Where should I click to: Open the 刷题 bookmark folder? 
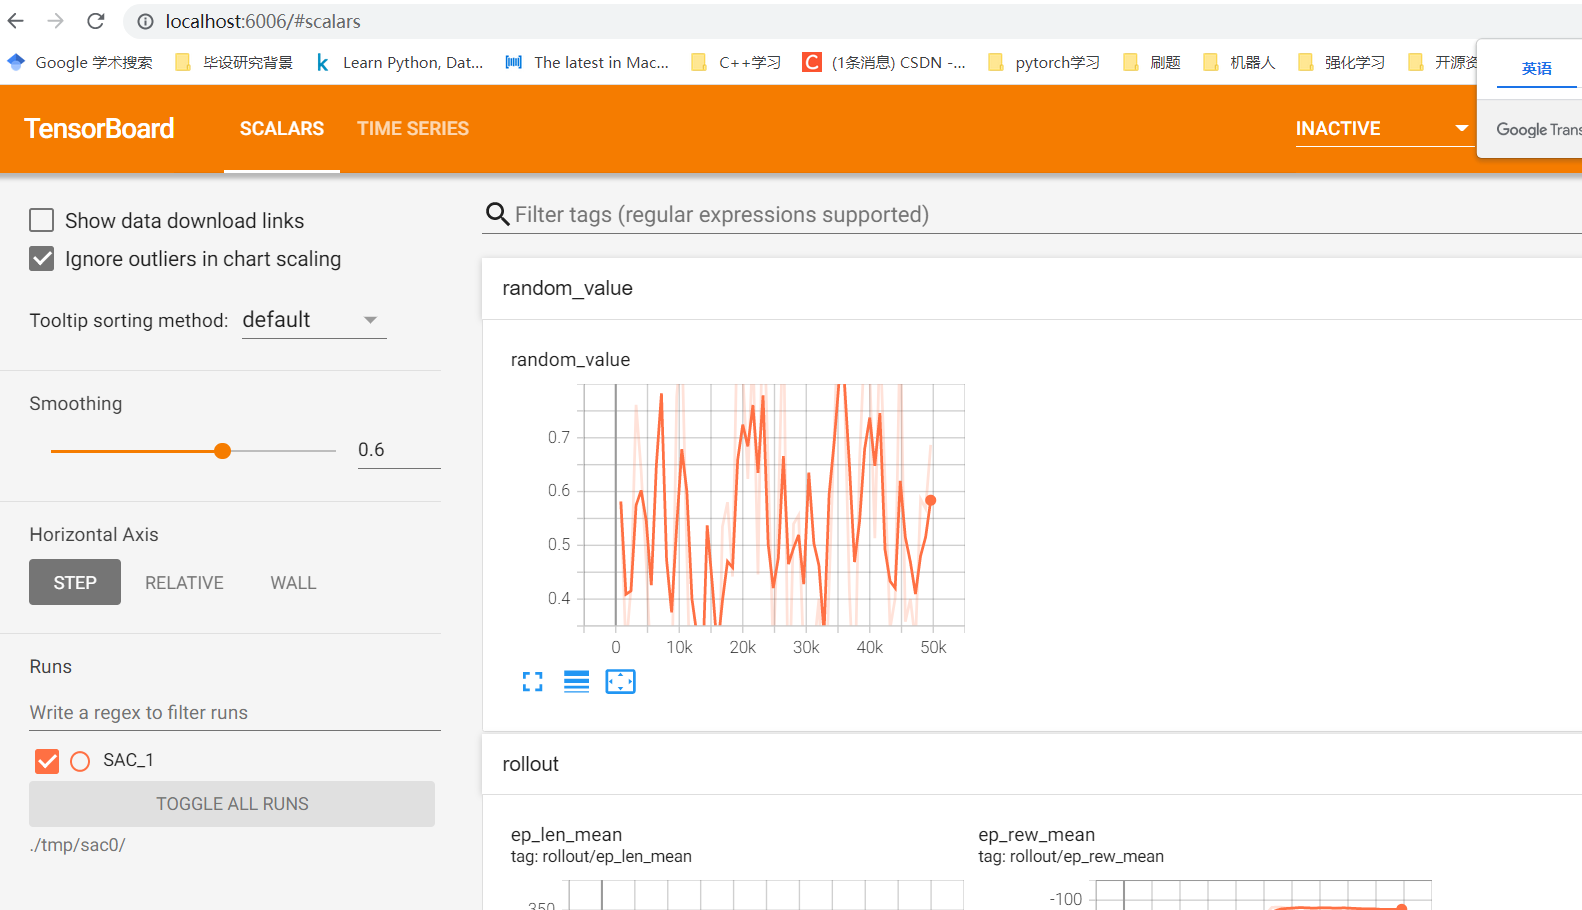click(x=1152, y=62)
